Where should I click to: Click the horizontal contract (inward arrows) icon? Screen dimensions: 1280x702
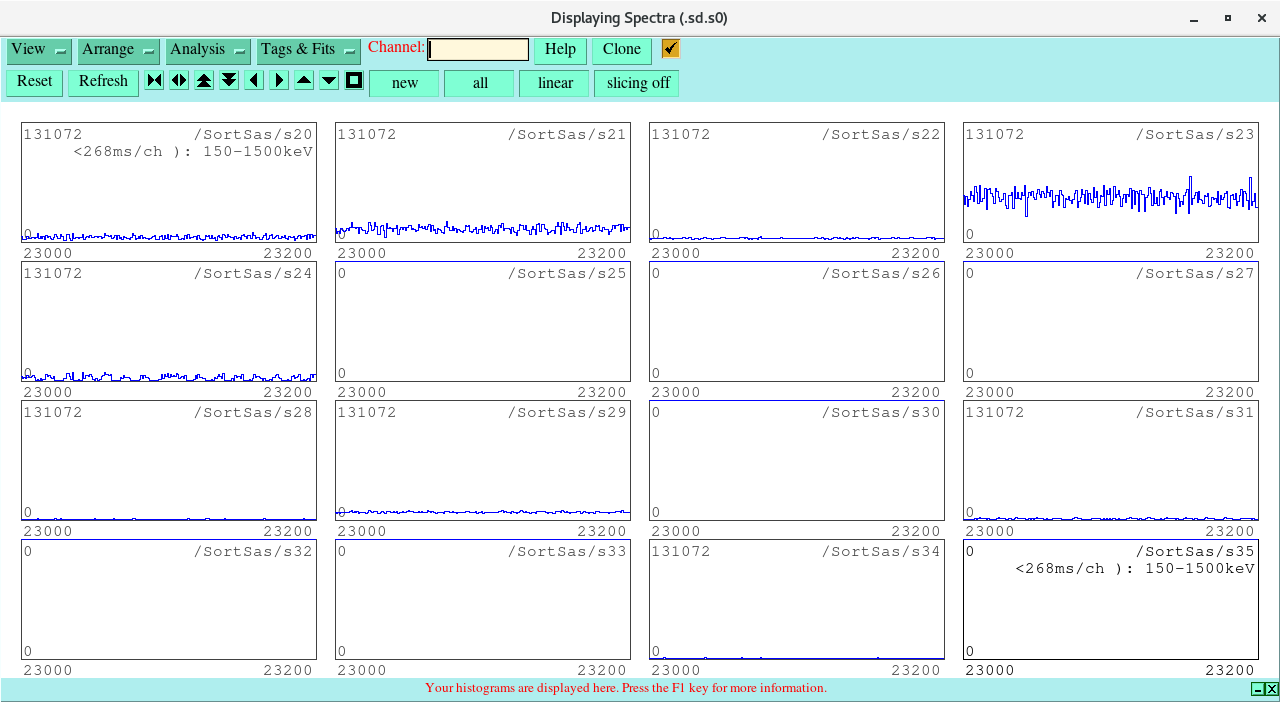tap(154, 81)
